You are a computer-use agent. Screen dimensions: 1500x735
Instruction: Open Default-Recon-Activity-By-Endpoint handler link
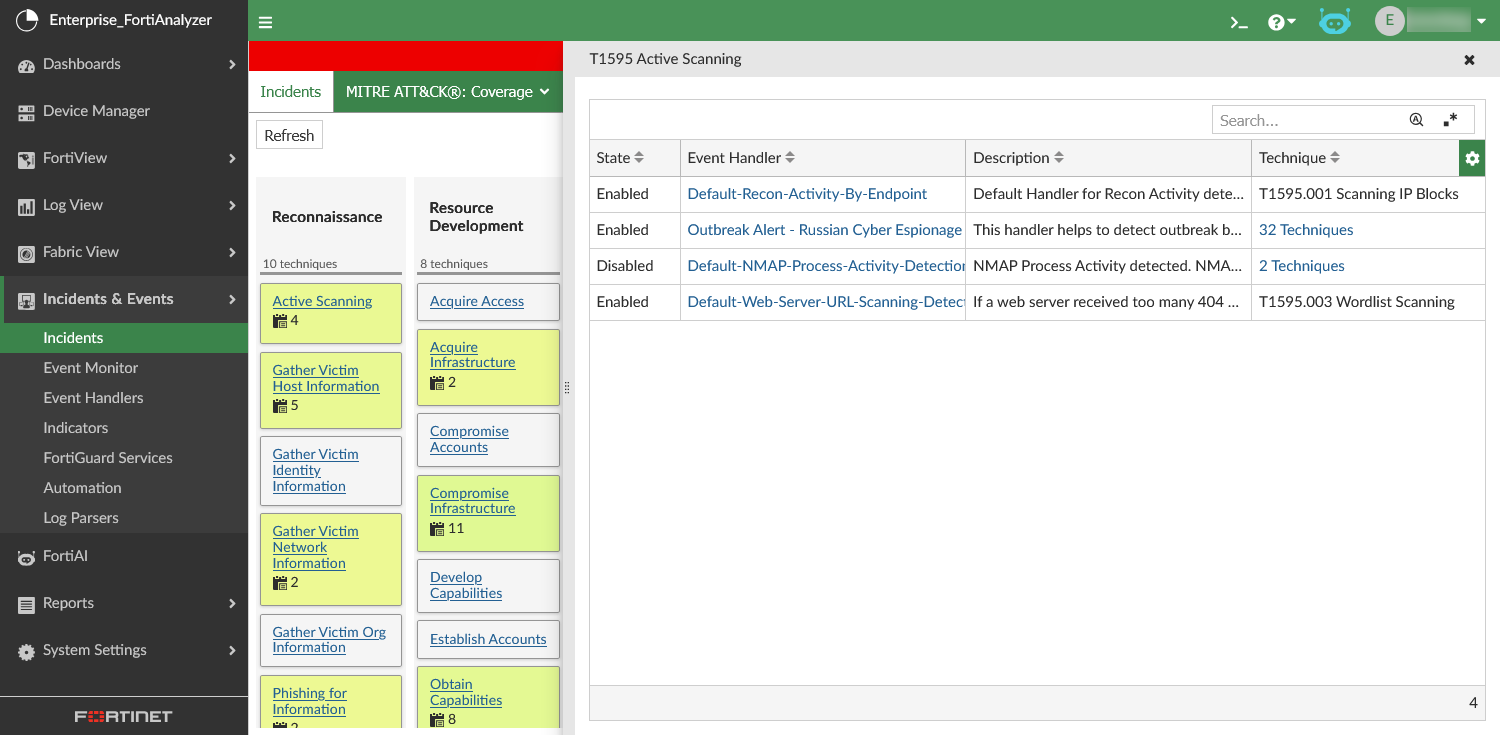click(807, 194)
